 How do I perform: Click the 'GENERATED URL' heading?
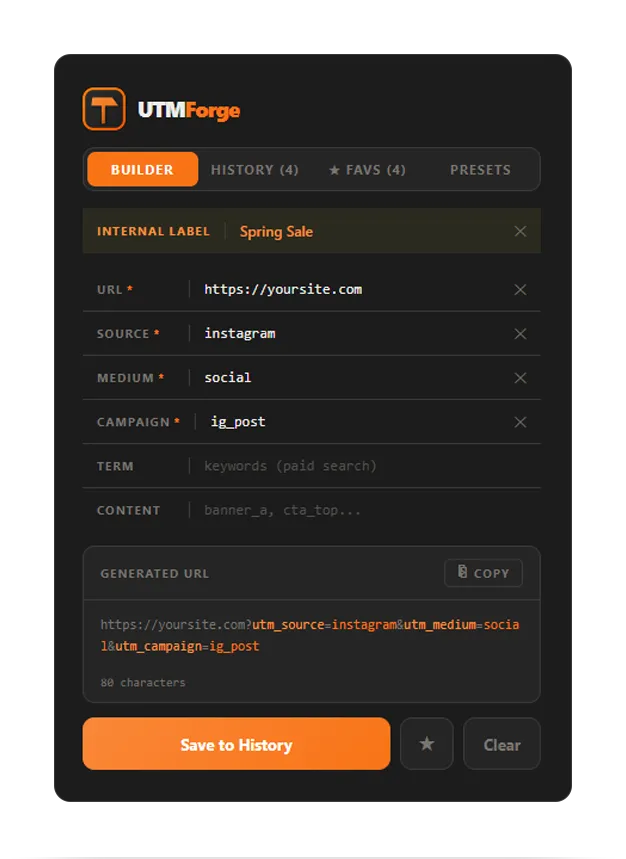pyautogui.click(x=154, y=574)
